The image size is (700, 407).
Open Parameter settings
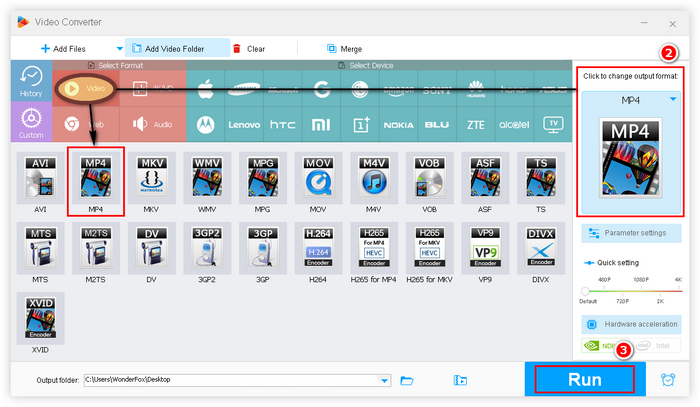point(631,233)
